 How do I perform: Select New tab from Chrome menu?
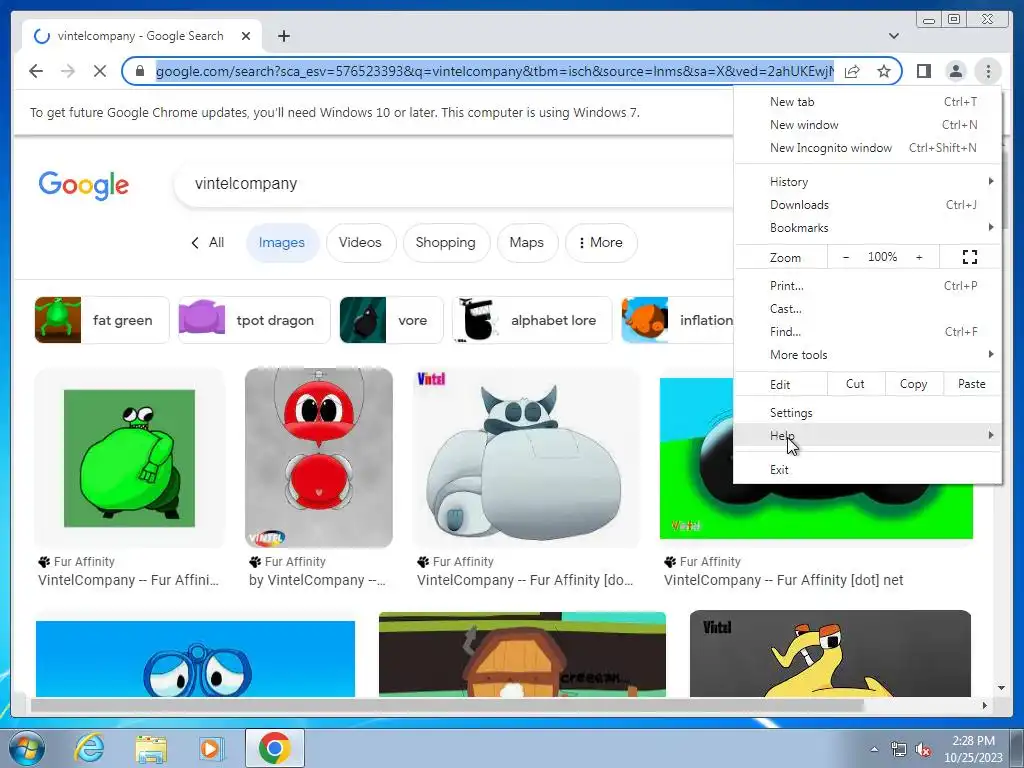[x=868, y=102]
